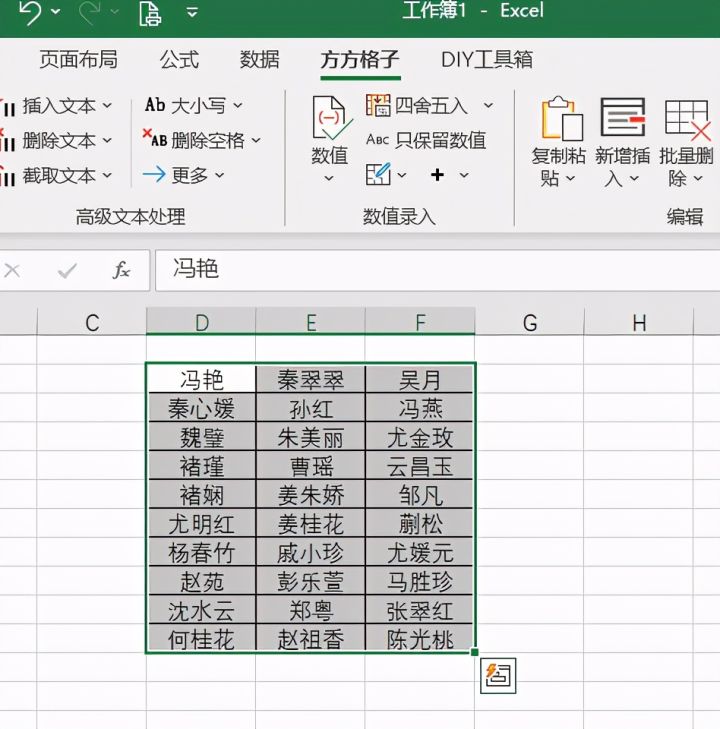Click the 只保留数值 Abc button
This screenshot has width=720, height=729.
point(426,140)
